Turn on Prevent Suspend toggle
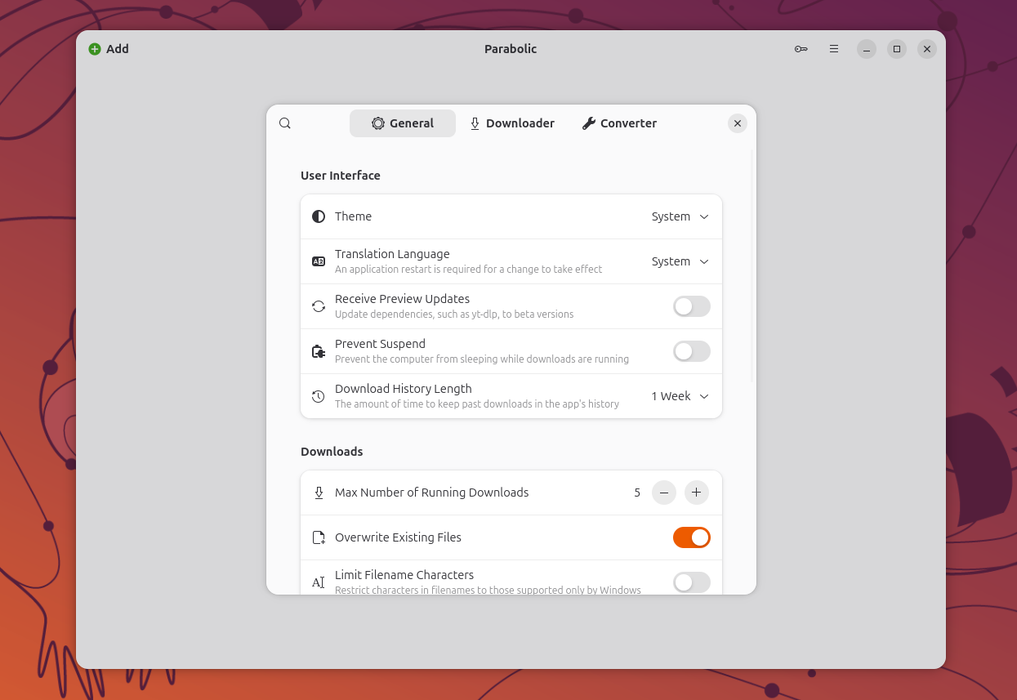1017x700 pixels. [x=691, y=352]
